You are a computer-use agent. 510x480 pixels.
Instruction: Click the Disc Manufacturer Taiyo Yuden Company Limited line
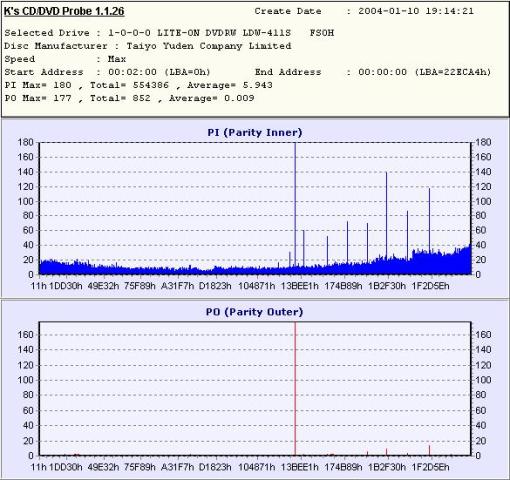click(148, 46)
